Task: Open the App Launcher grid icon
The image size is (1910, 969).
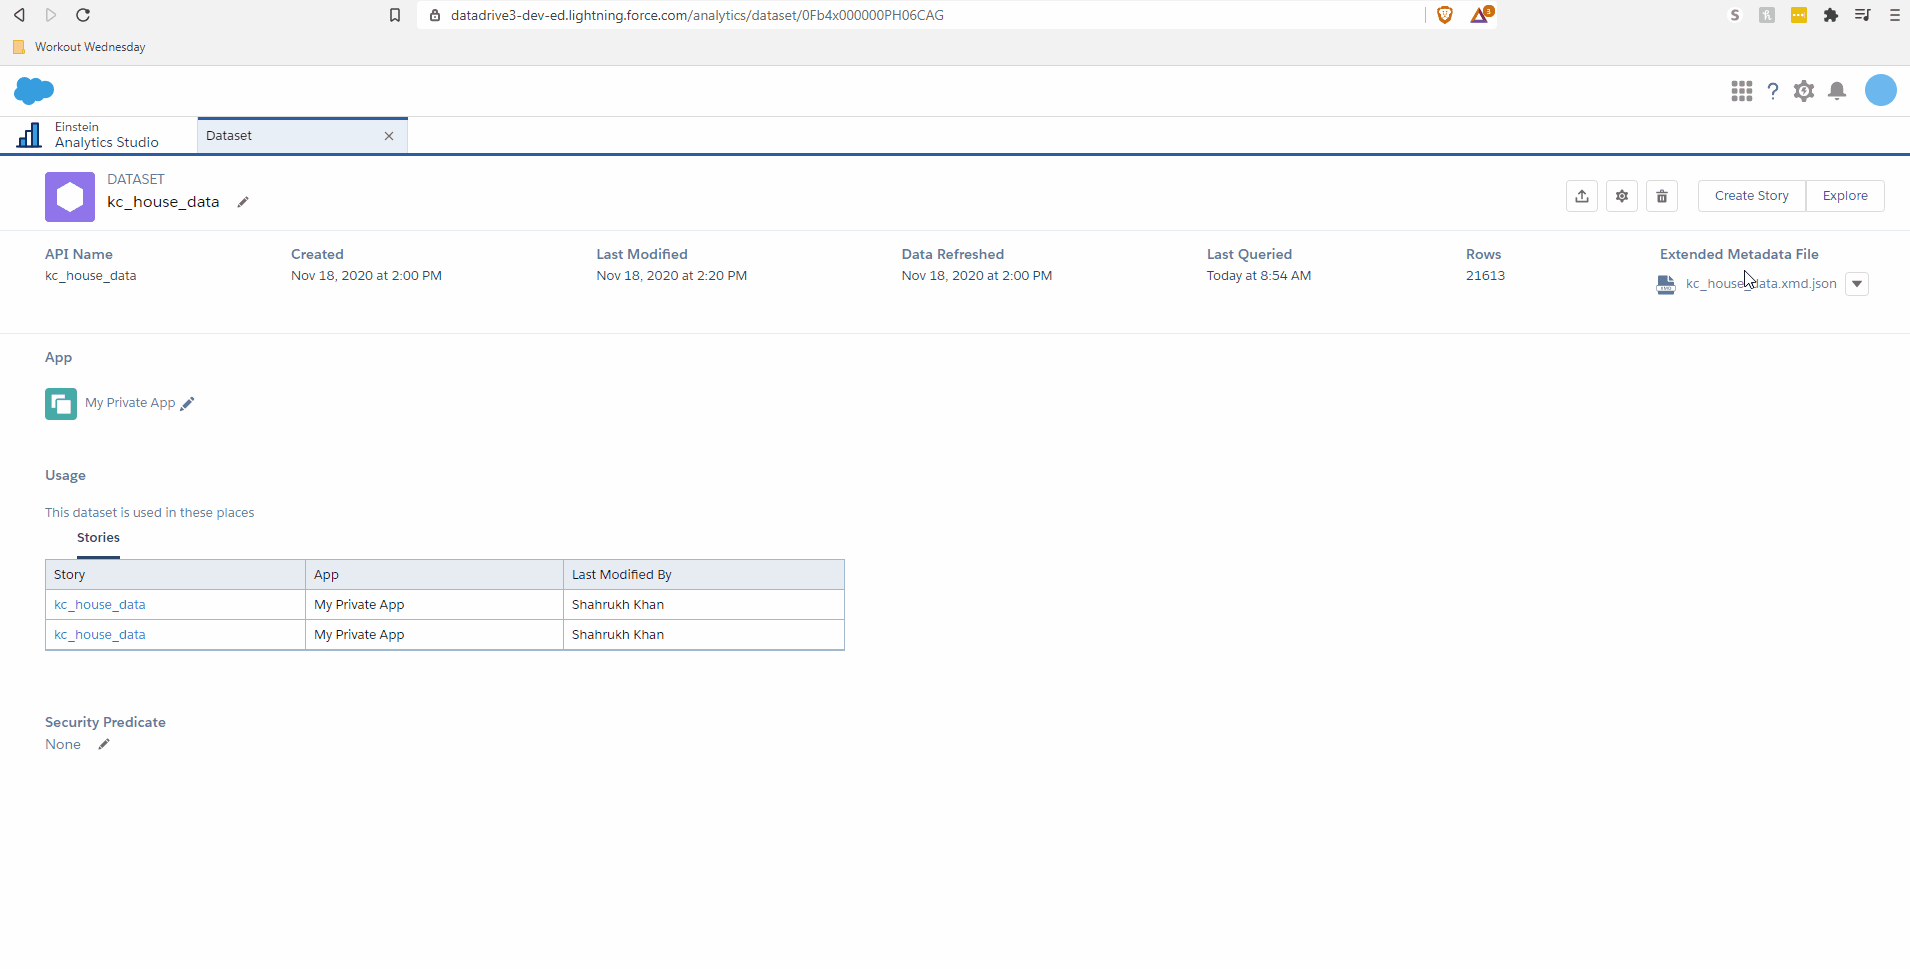Action: pyautogui.click(x=1741, y=91)
